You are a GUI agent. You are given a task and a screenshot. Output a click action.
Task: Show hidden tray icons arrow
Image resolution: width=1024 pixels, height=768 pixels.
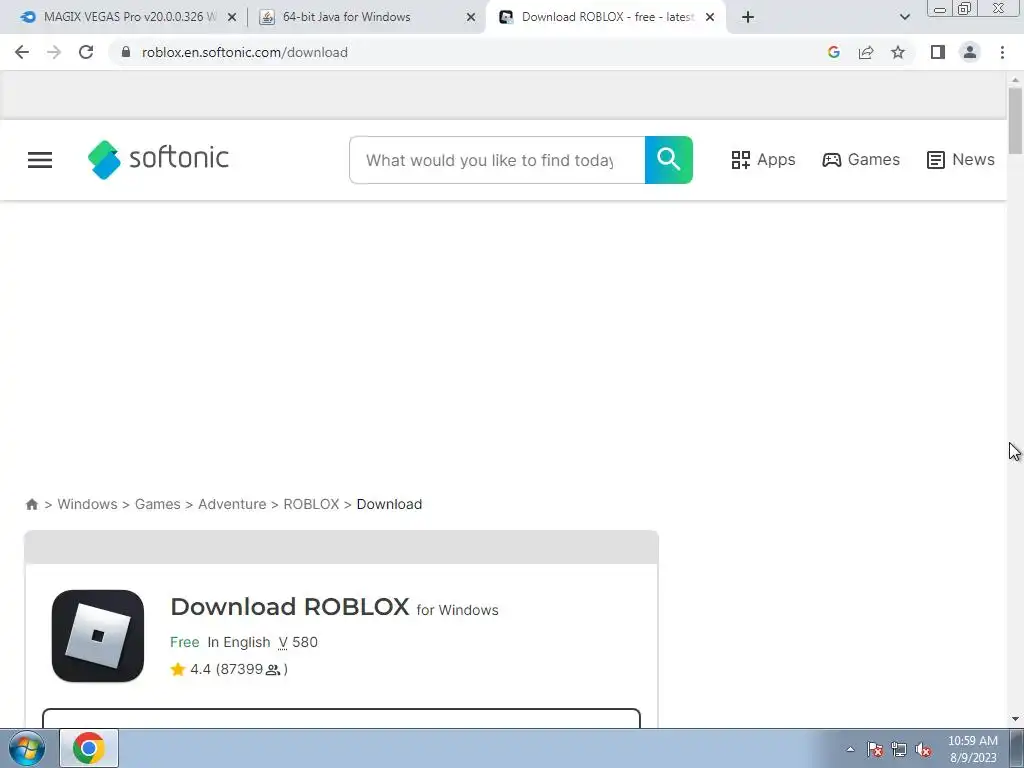[x=850, y=749]
